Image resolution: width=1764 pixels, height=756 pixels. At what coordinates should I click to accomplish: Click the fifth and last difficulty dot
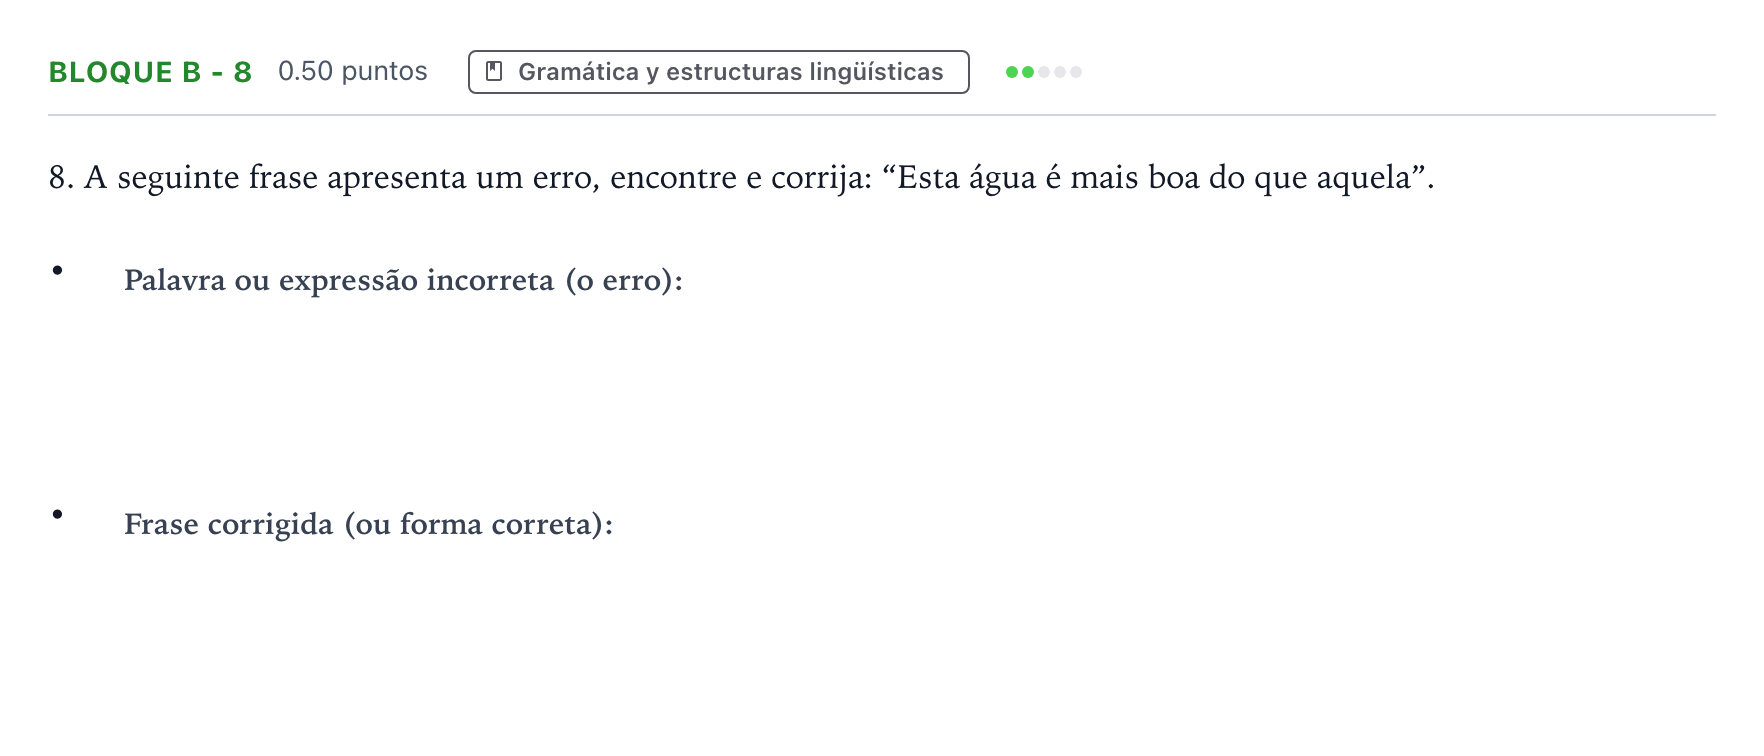[1076, 72]
